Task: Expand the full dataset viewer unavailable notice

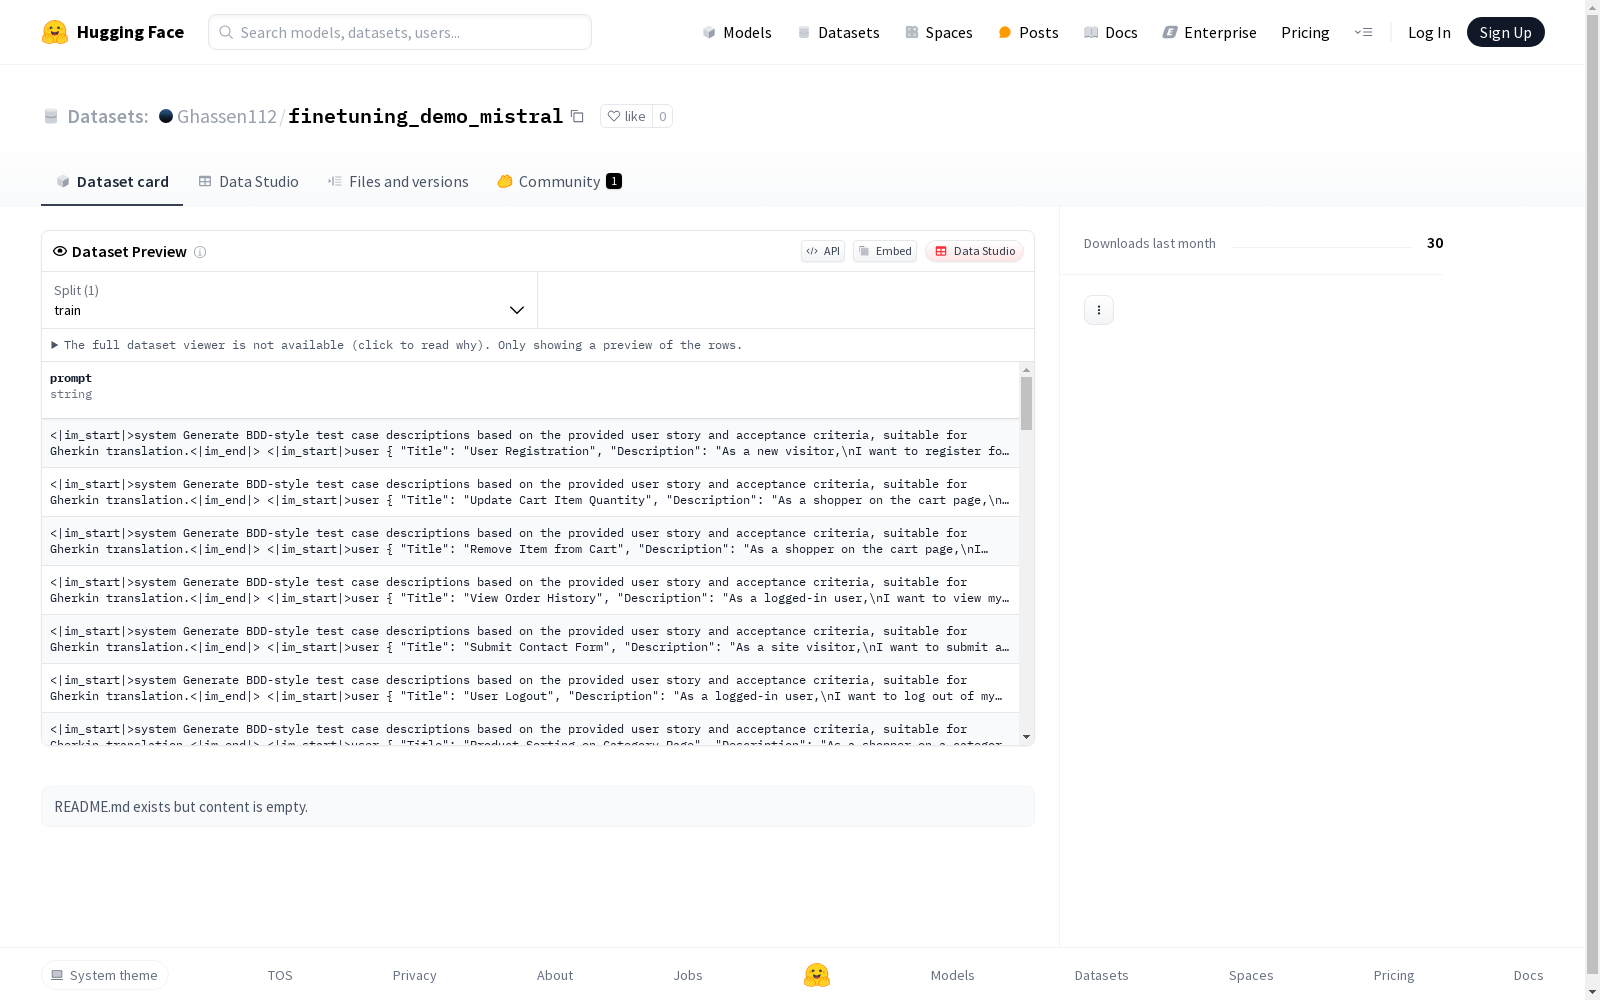Action: point(397,345)
